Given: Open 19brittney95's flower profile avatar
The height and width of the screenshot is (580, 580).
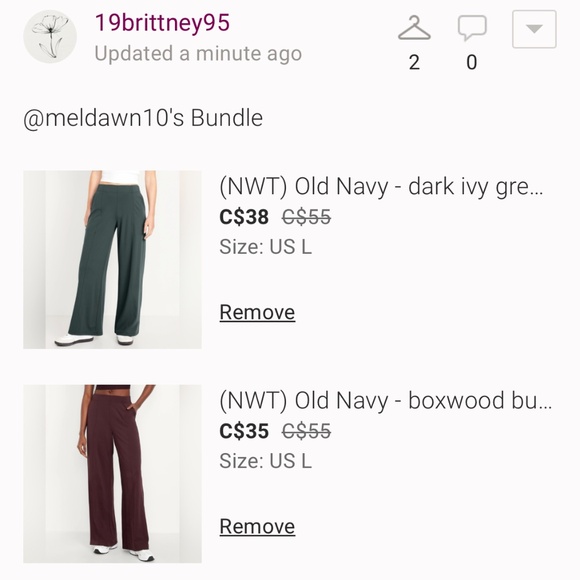Looking at the screenshot, I should [50, 37].
